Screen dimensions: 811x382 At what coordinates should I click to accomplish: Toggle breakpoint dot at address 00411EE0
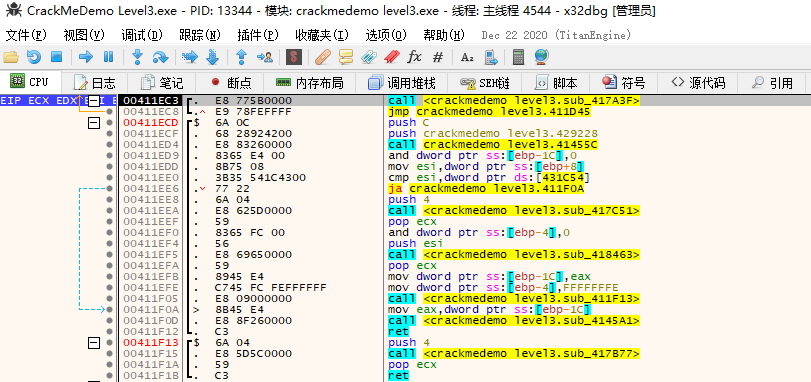click(109, 177)
